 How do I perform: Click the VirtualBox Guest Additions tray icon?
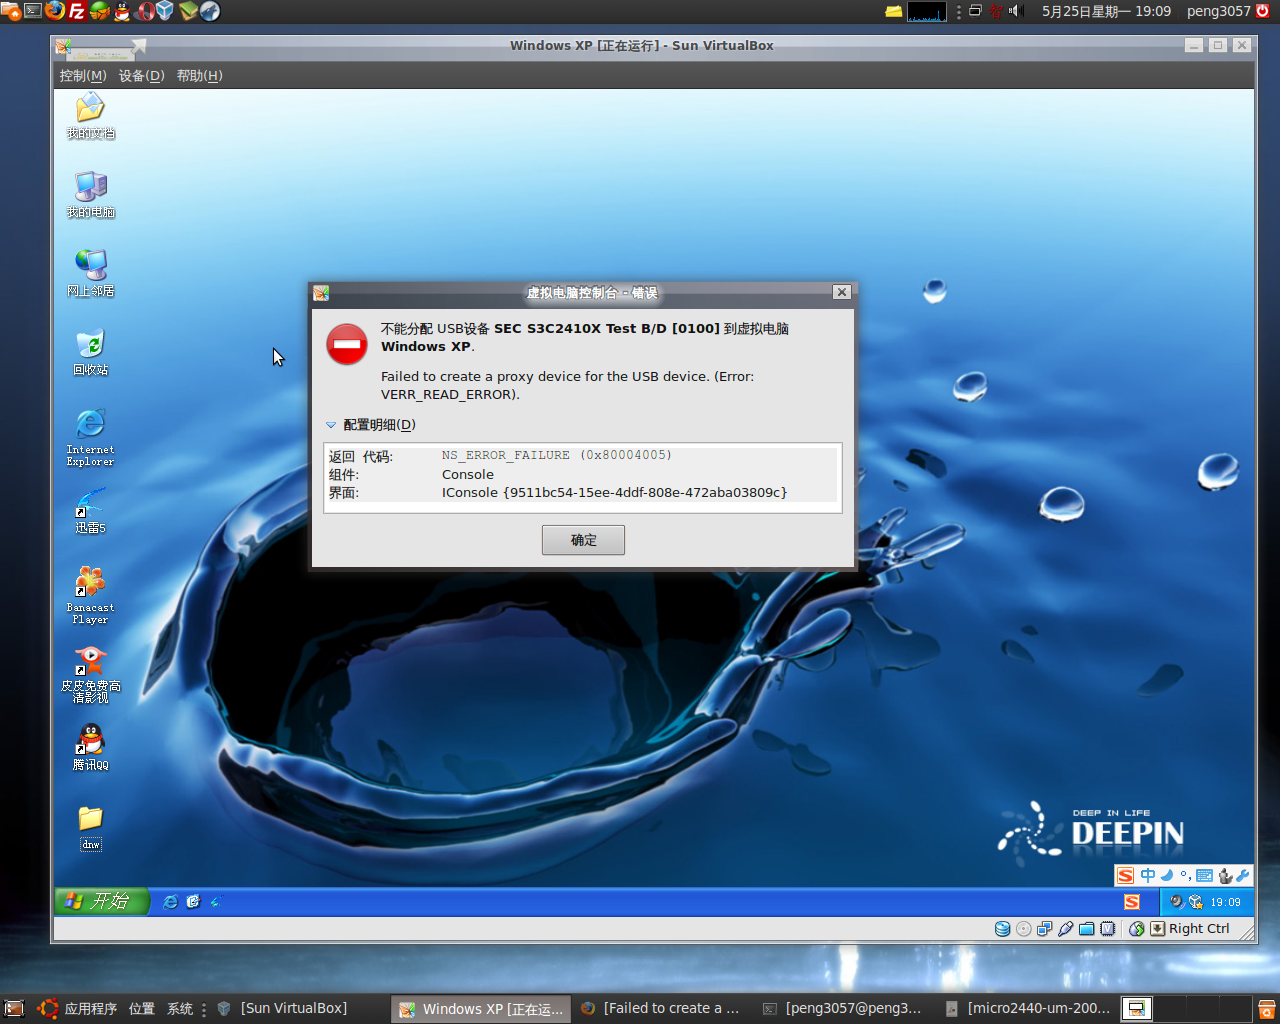(1195, 902)
